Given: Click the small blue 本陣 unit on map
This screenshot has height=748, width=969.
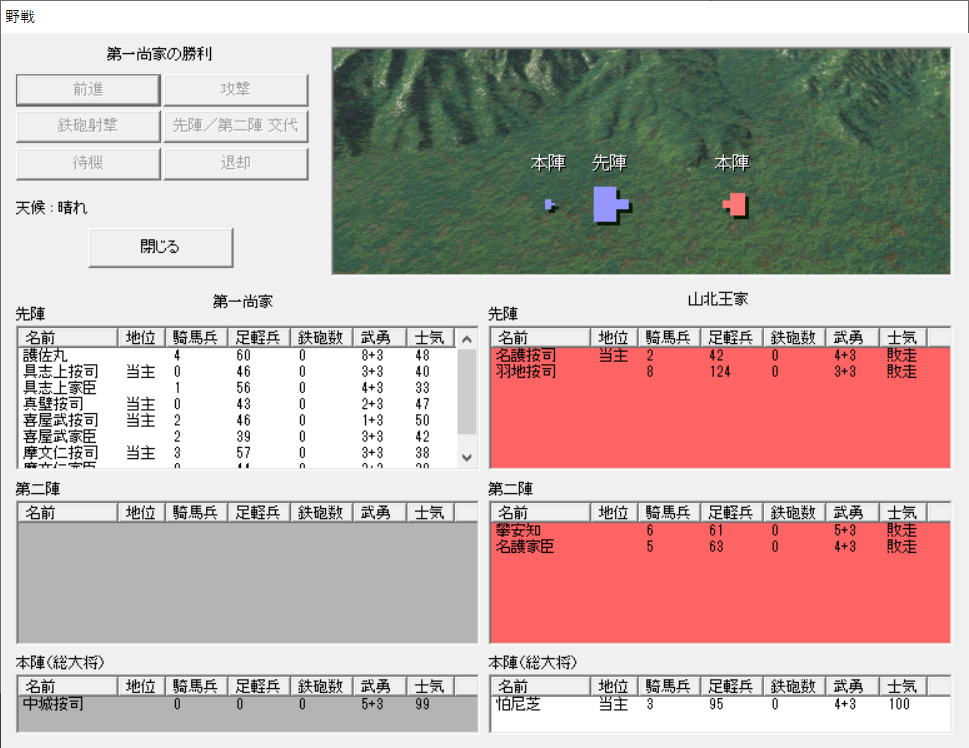Looking at the screenshot, I should 549,205.
